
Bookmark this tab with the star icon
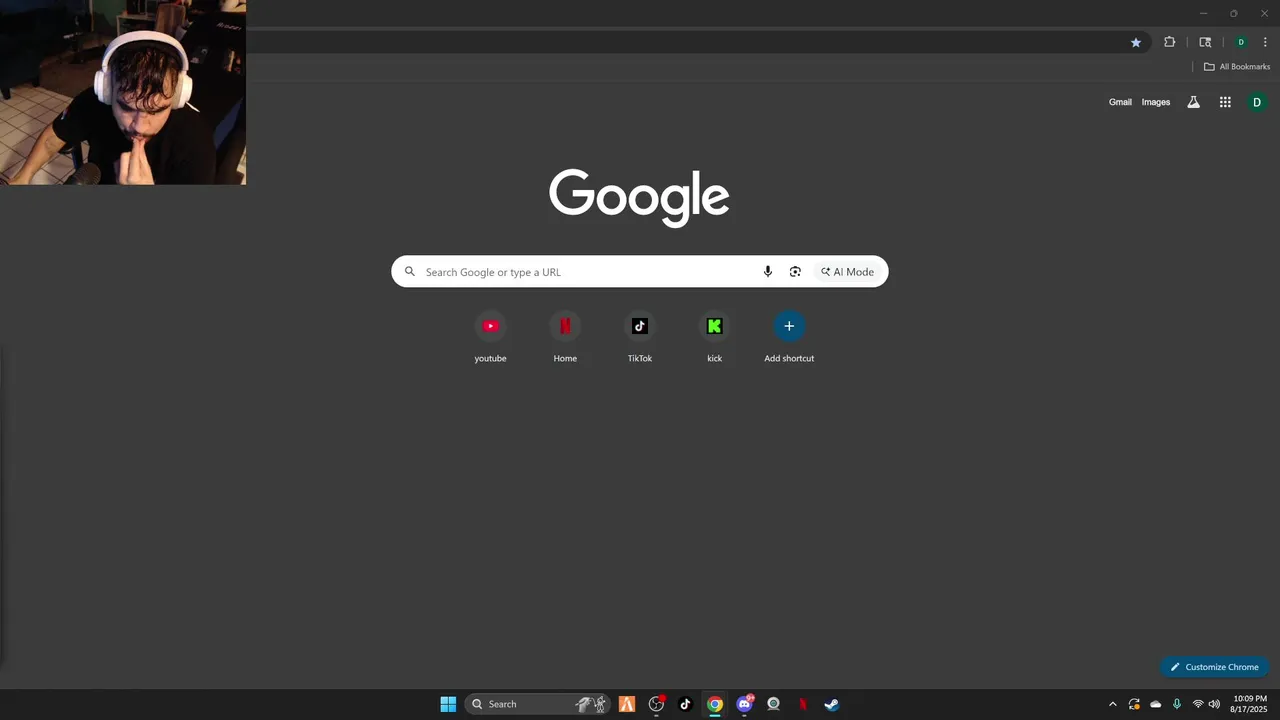point(1136,42)
